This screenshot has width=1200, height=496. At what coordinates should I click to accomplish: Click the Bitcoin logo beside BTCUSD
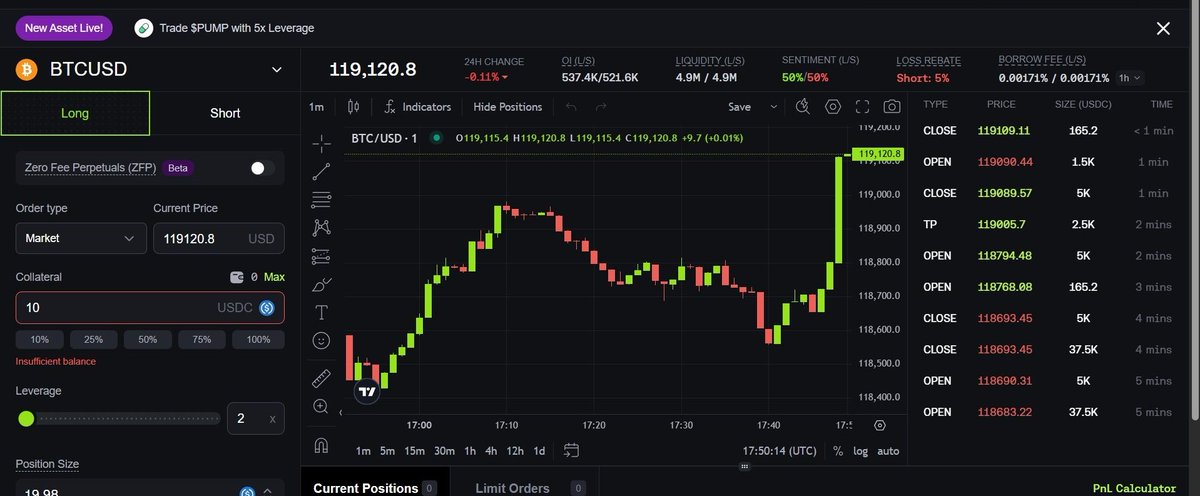[x=25, y=69]
